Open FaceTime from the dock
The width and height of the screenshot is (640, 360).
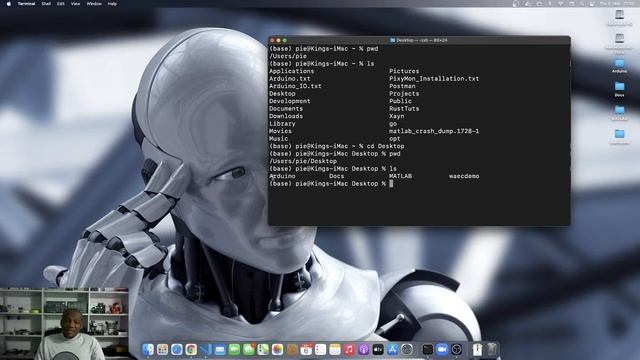(x=234, y=349)
